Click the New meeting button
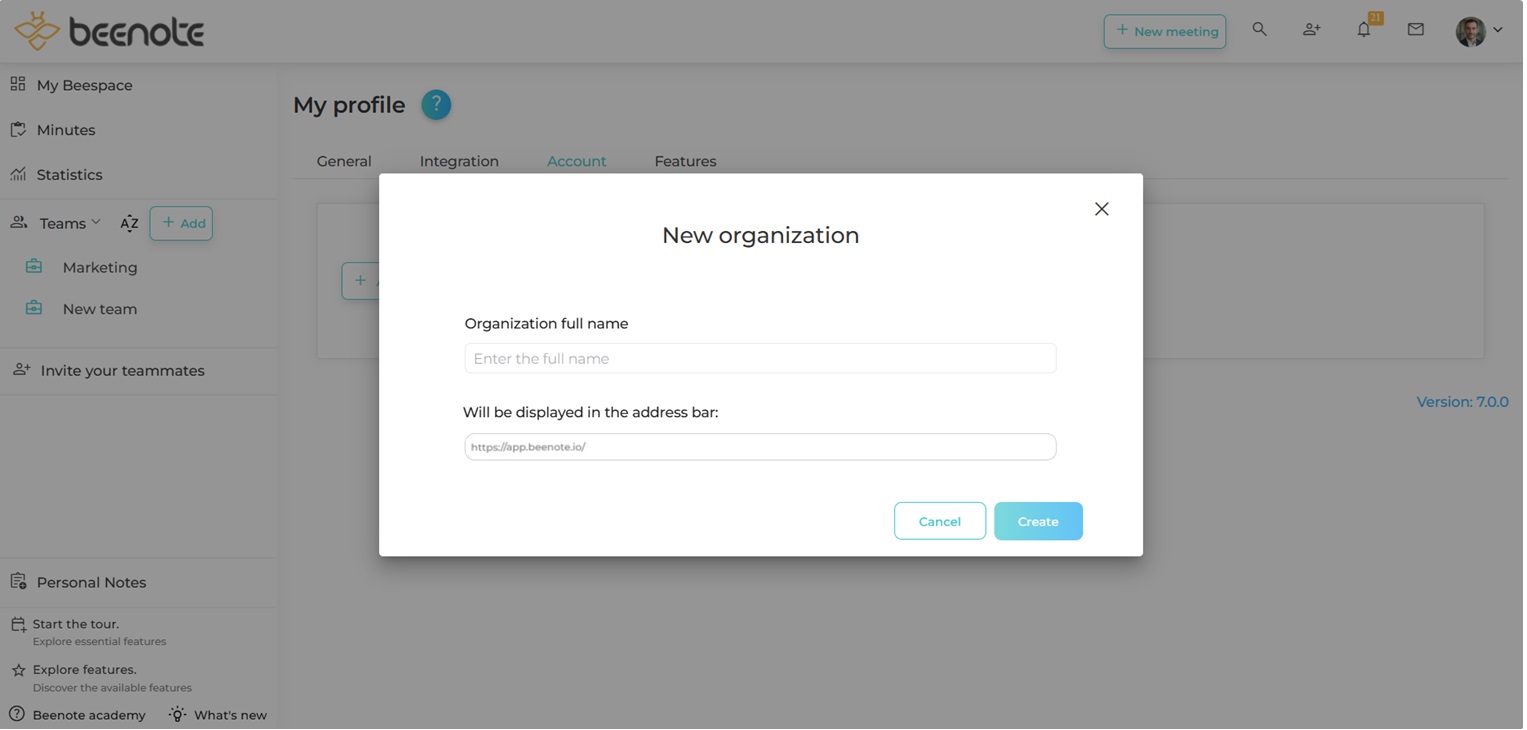Viewport: 1527px width, 730px height. coord(1167,32)
